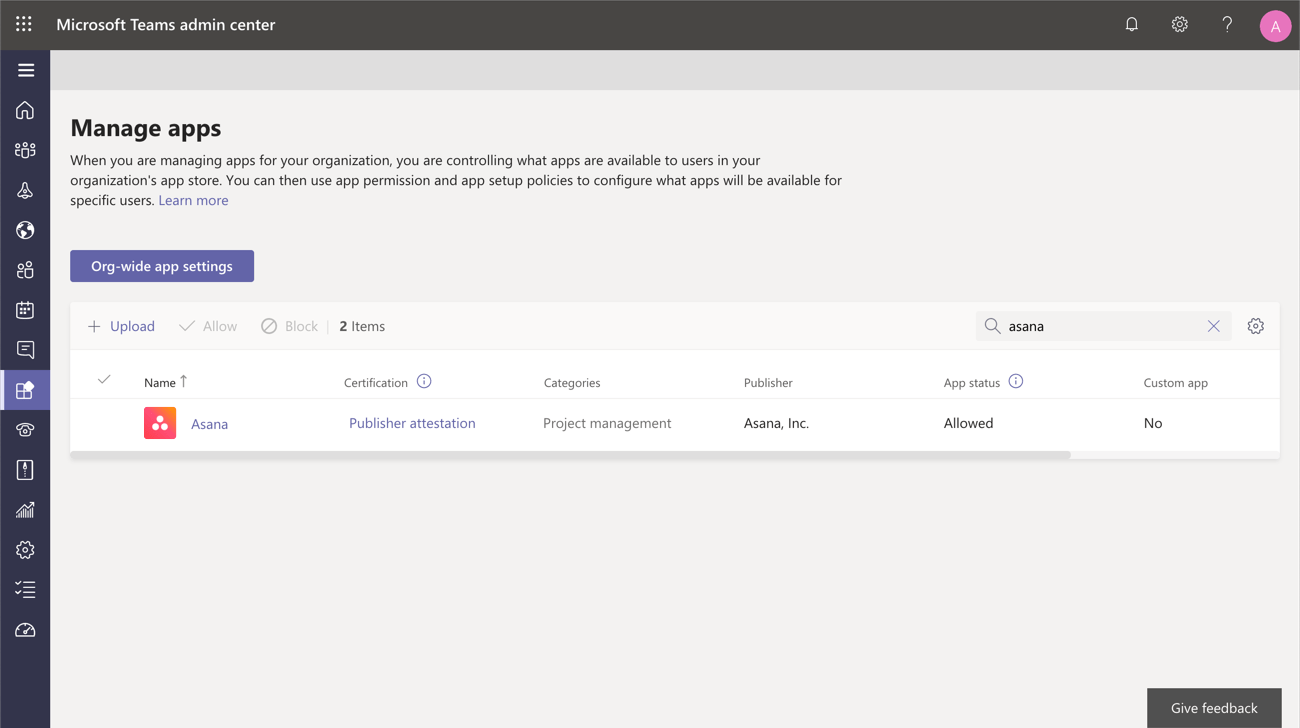Open the Users sidebar icon

point(25,270)
